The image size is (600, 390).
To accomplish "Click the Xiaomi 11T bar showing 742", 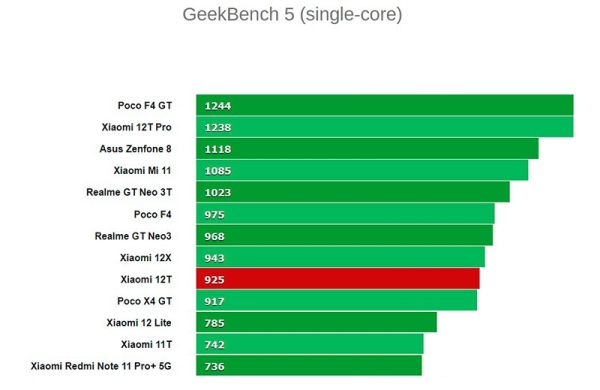I will [x=310, y=344].
